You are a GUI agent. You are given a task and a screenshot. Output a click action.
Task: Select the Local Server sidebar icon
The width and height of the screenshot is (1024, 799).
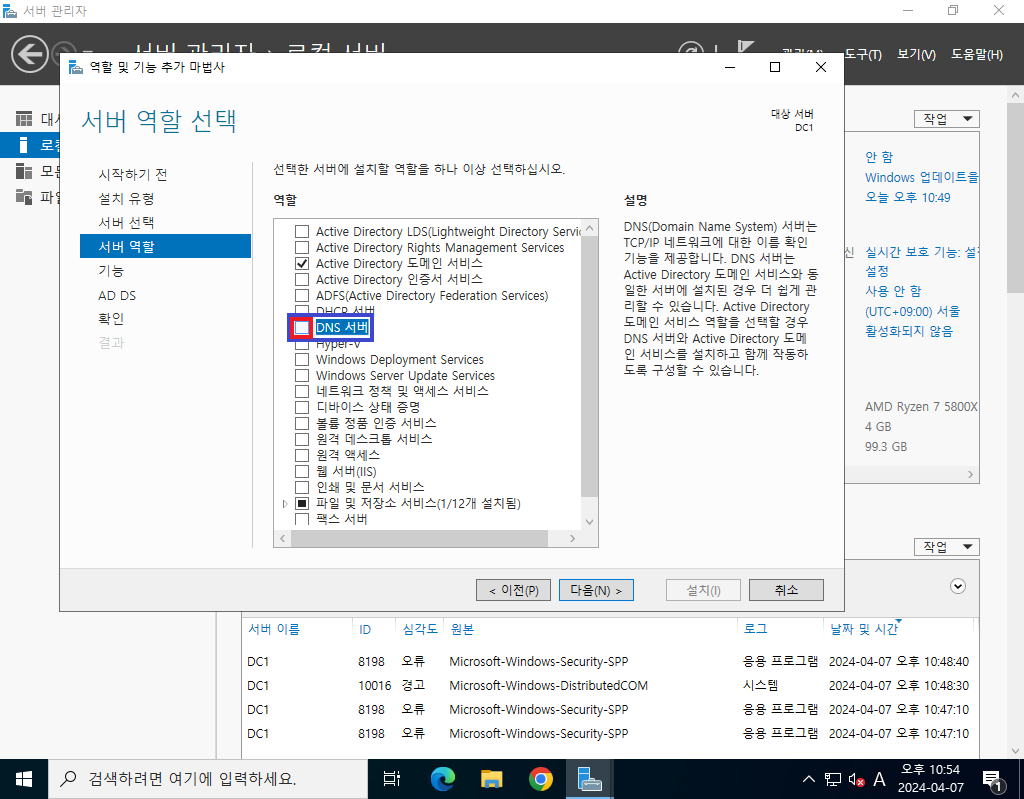click(24, 144)
